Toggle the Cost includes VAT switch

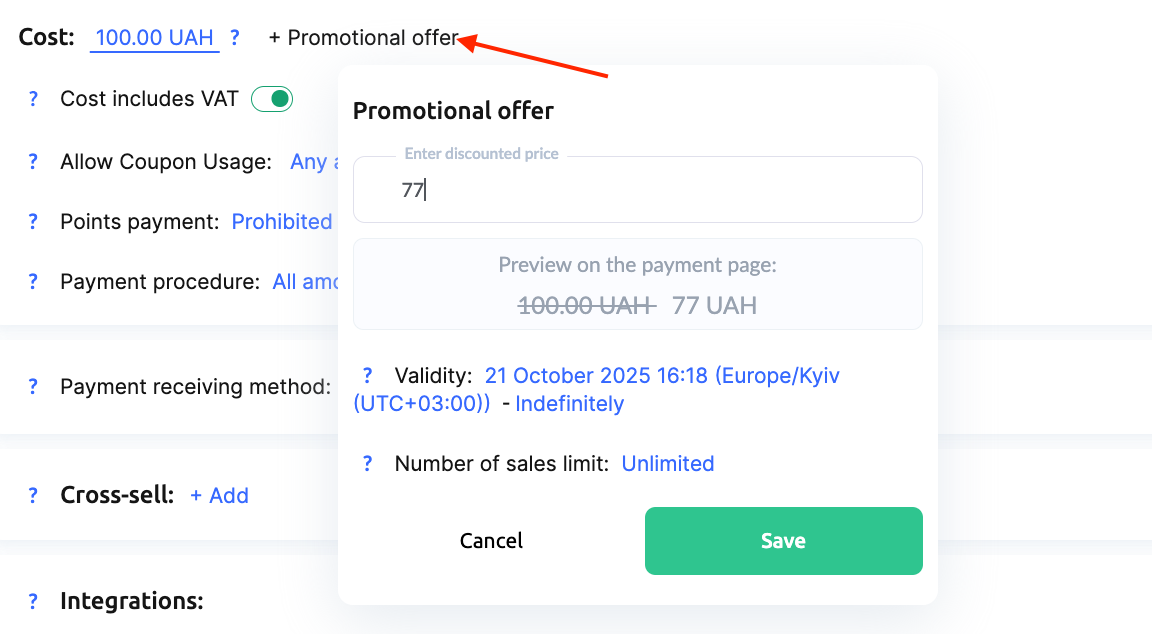(x=272, y=99)
